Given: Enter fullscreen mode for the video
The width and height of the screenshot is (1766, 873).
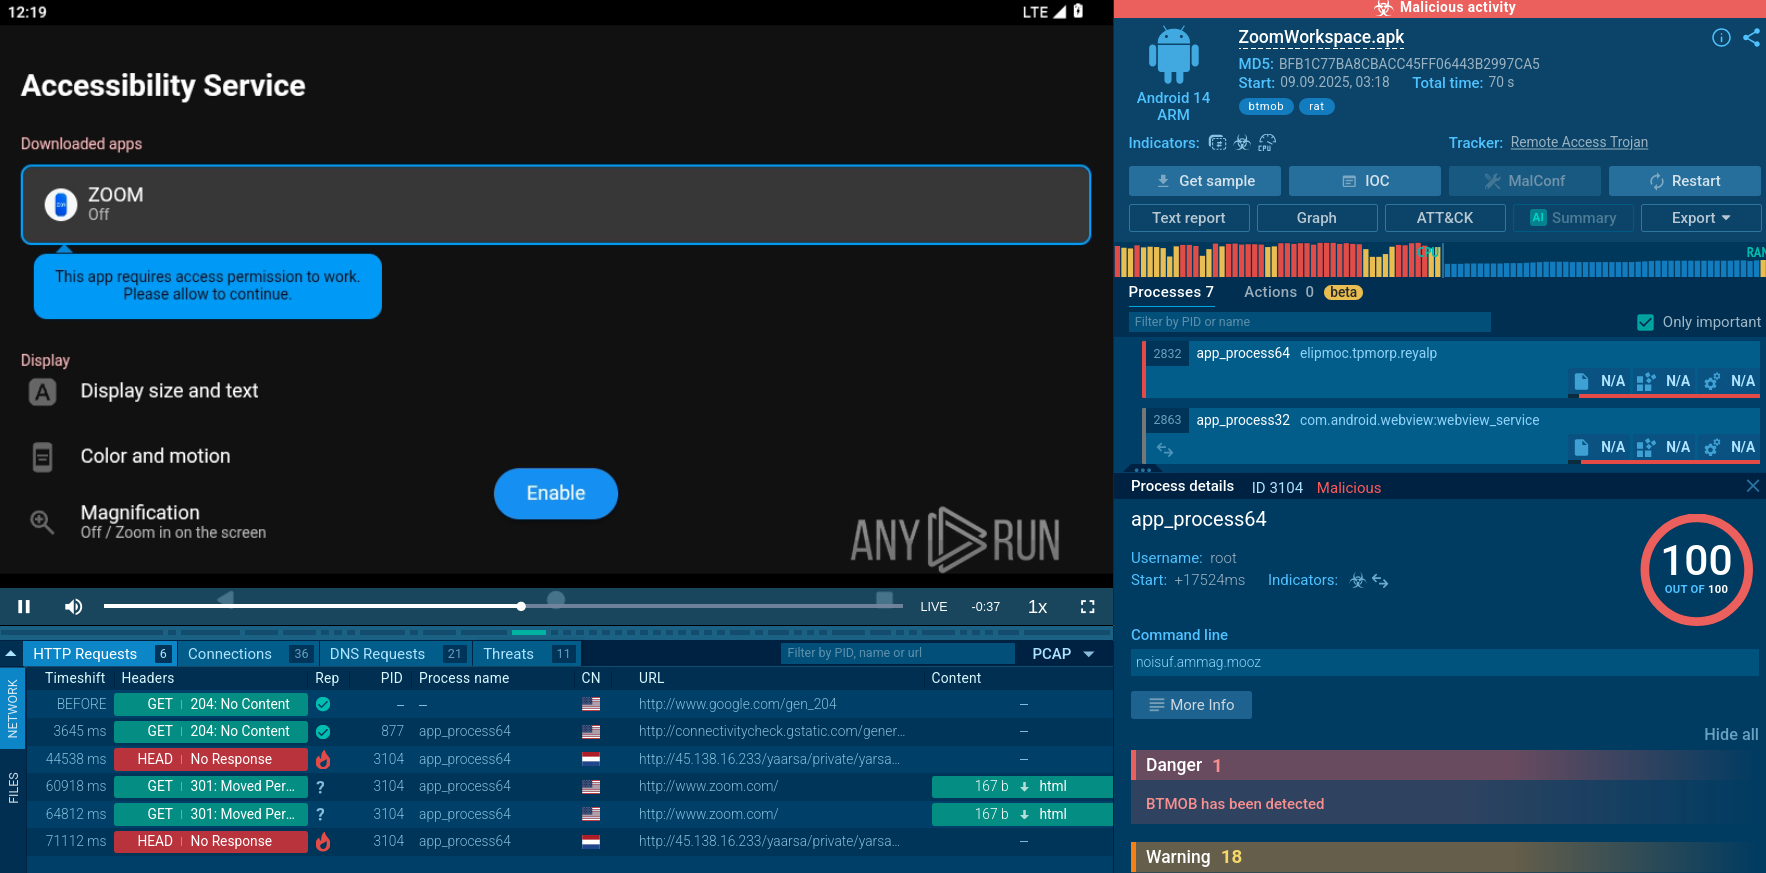Looking at the screenshot, I should [x=1087, y=606].
